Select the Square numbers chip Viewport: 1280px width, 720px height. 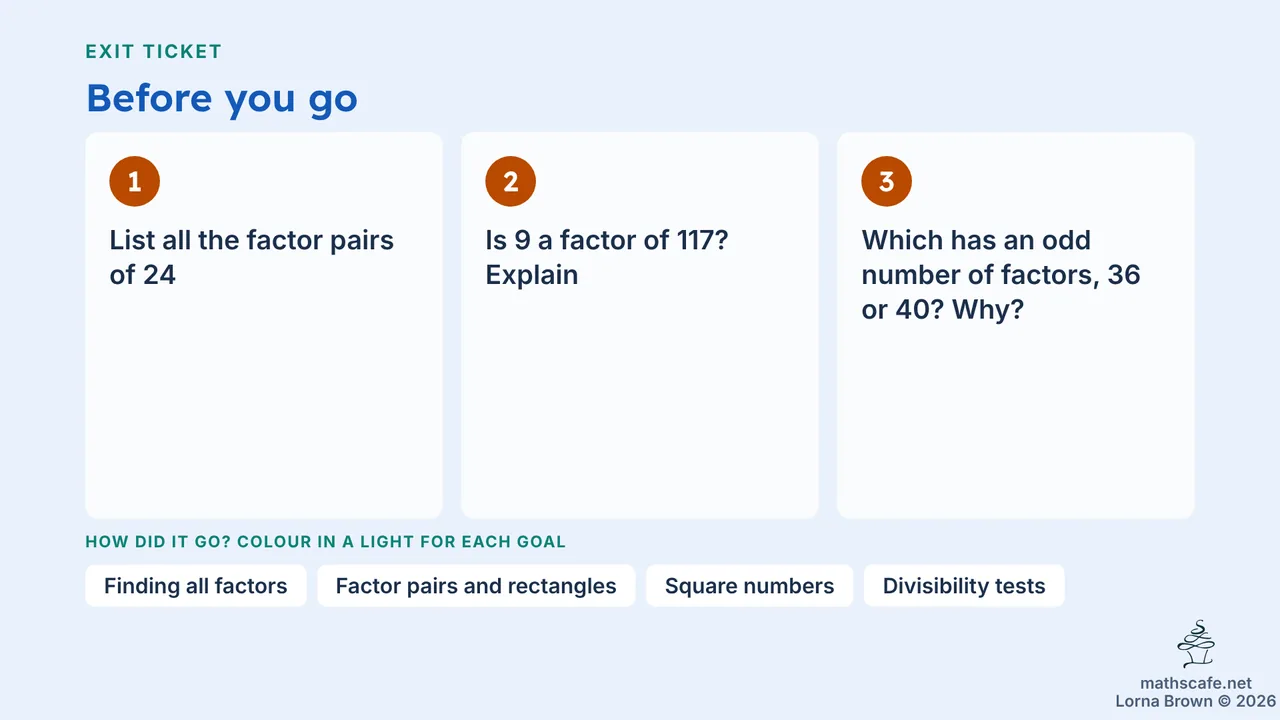[750, 586]
